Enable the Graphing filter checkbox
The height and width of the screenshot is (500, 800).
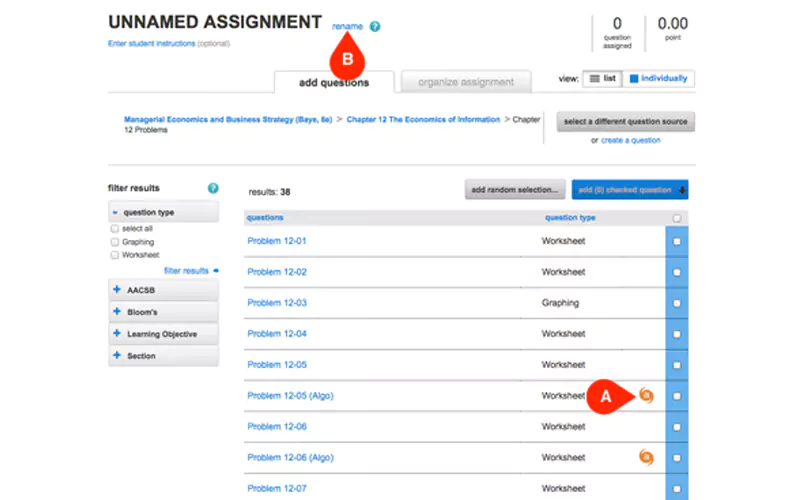point(115,242)
